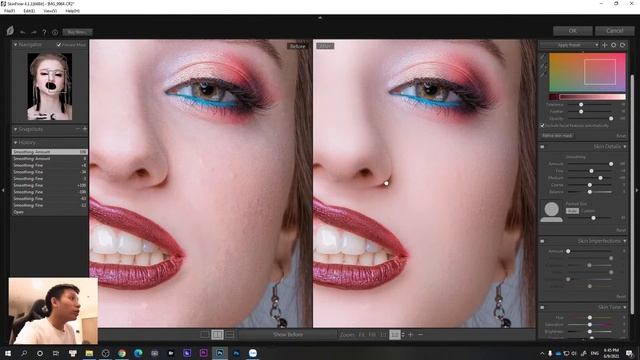This screenshot has width=640, height=360.
Task: Fit the image to the view
Action: pos(361,335)
